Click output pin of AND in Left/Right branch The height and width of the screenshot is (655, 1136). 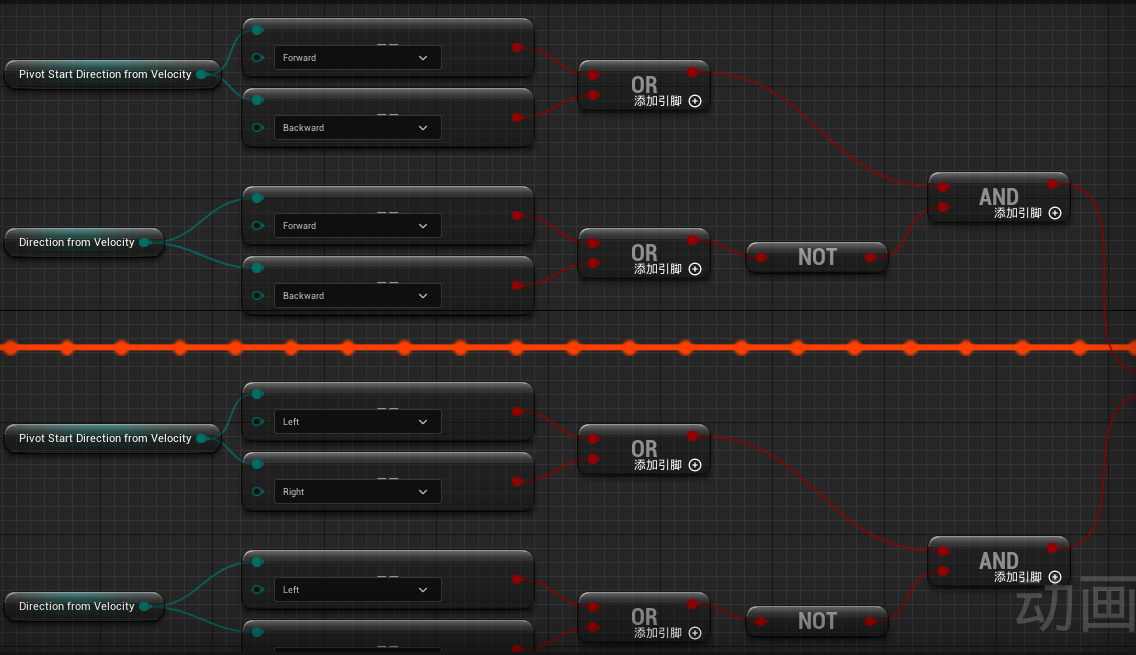(x=1053, y=548)
